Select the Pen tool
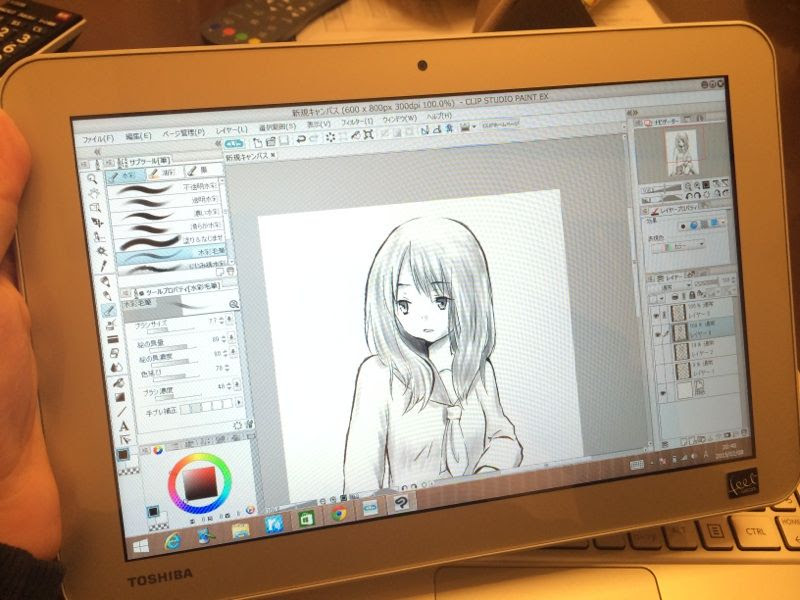 click(105, 281)
